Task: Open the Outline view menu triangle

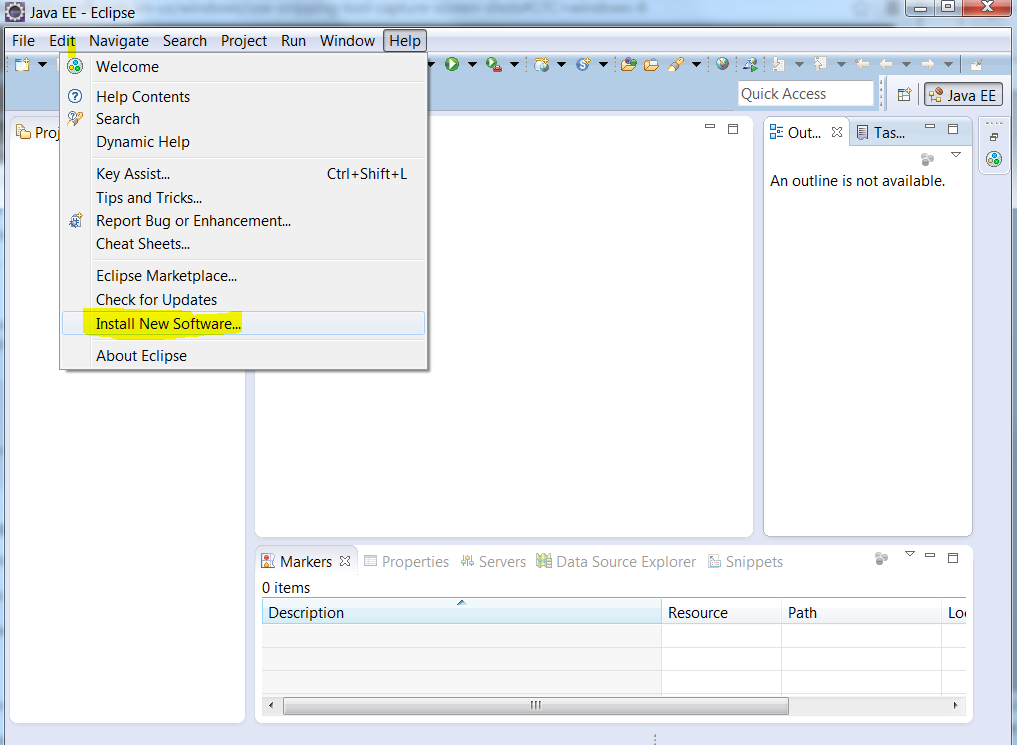Action: click(x=955, y=155)
